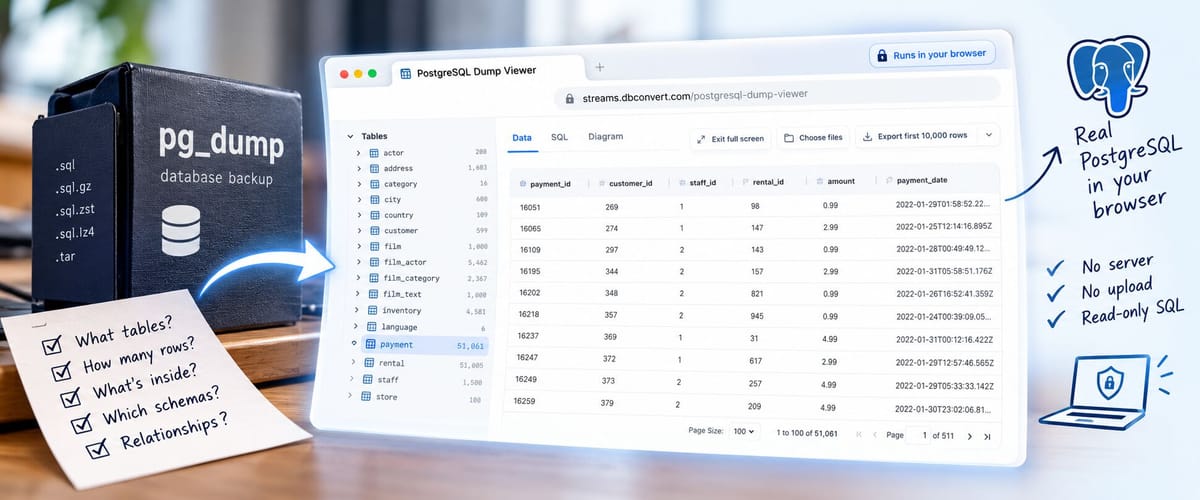Click payment_id cell 16051
The width and height of the screenshot is (1200, 500).
532,205
